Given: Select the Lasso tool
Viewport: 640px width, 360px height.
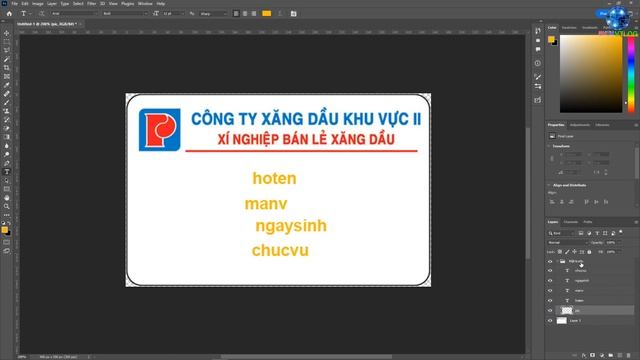Looking at the screenshot, I should tap(7, 51).
